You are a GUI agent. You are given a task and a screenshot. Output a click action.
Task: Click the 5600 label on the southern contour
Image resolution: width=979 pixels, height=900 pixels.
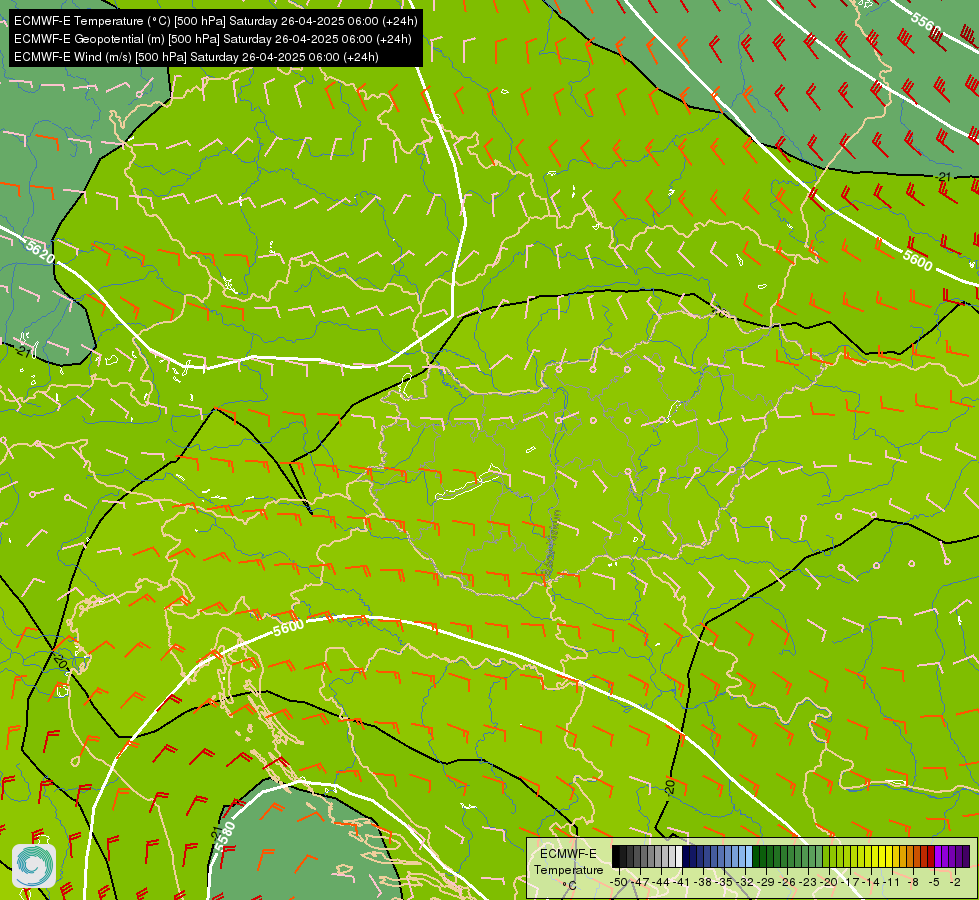[288, 627]
